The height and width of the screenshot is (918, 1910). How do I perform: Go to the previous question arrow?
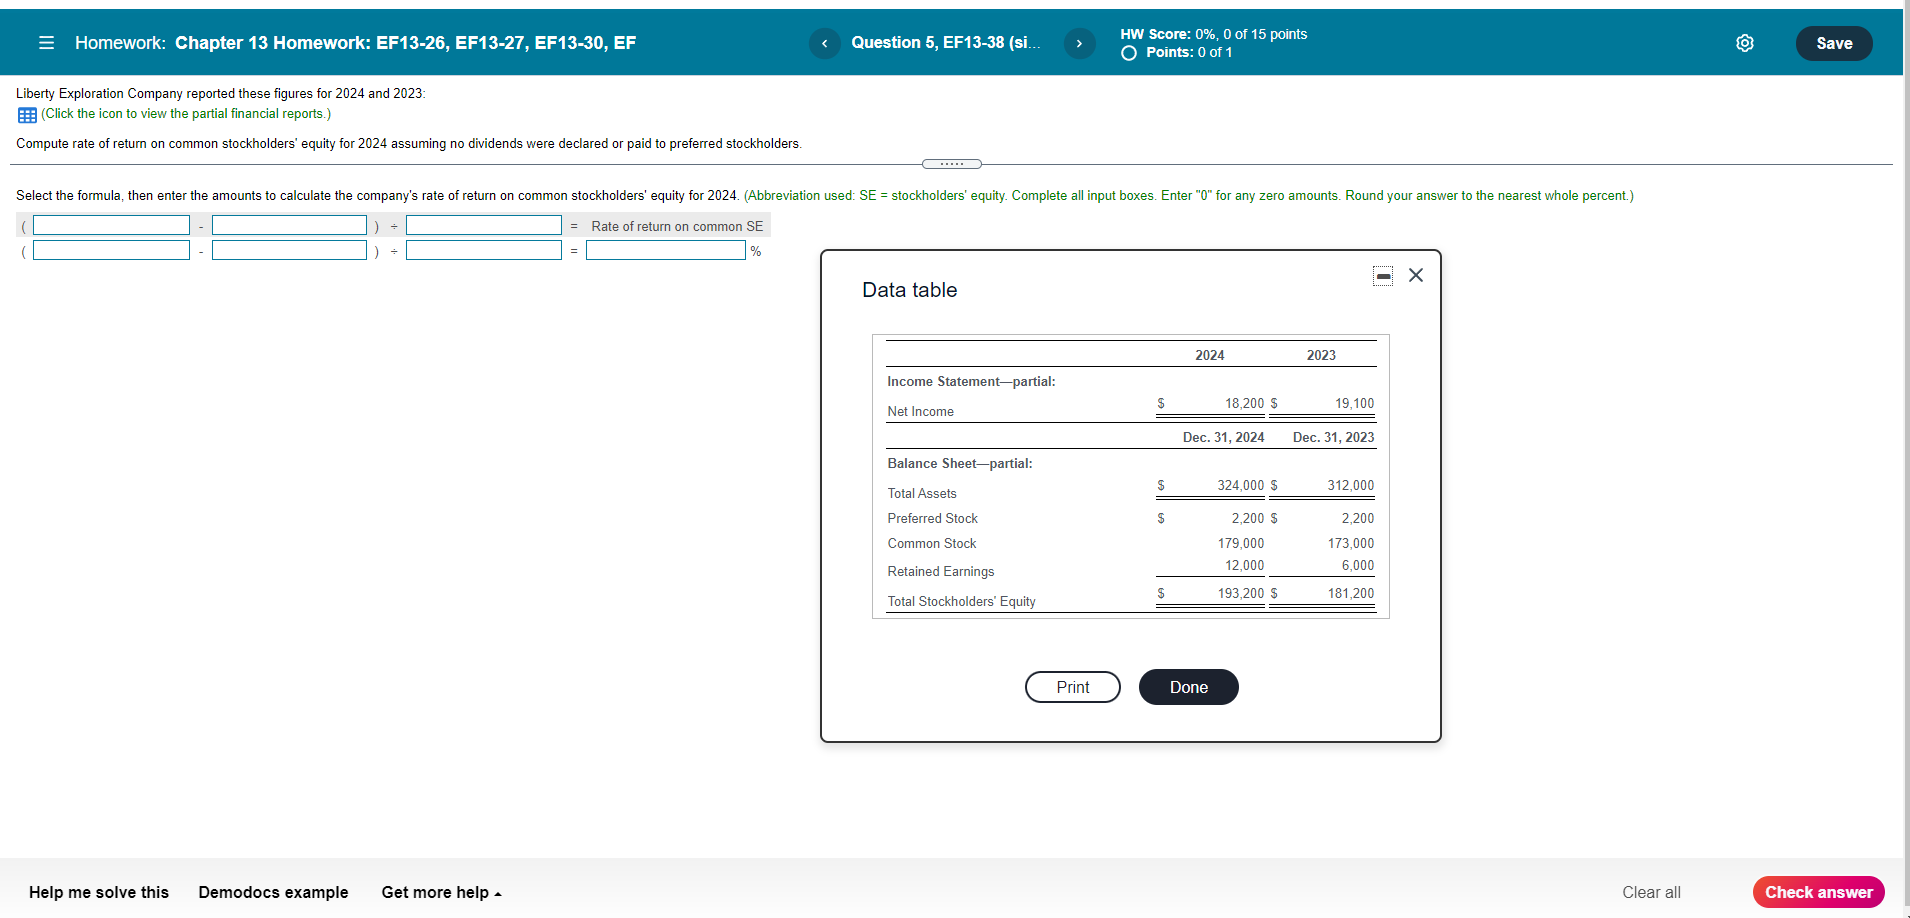point(824,43)
